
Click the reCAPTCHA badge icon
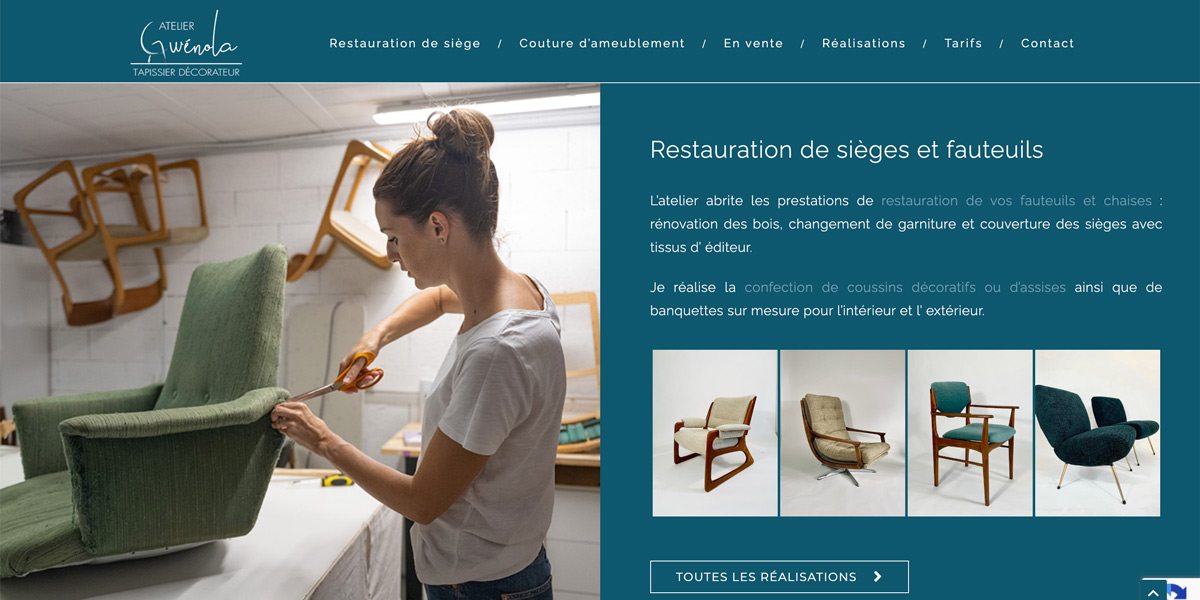1178,590
